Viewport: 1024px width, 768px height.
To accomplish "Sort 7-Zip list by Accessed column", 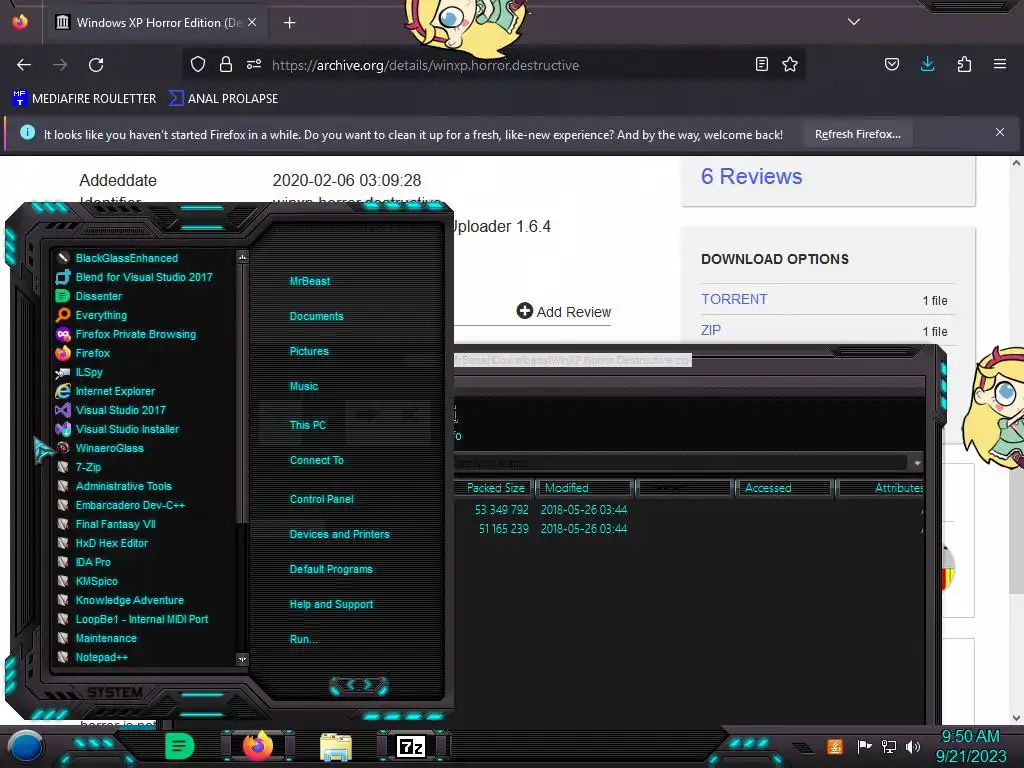I will pyautogui.click(x=783, y=488).
